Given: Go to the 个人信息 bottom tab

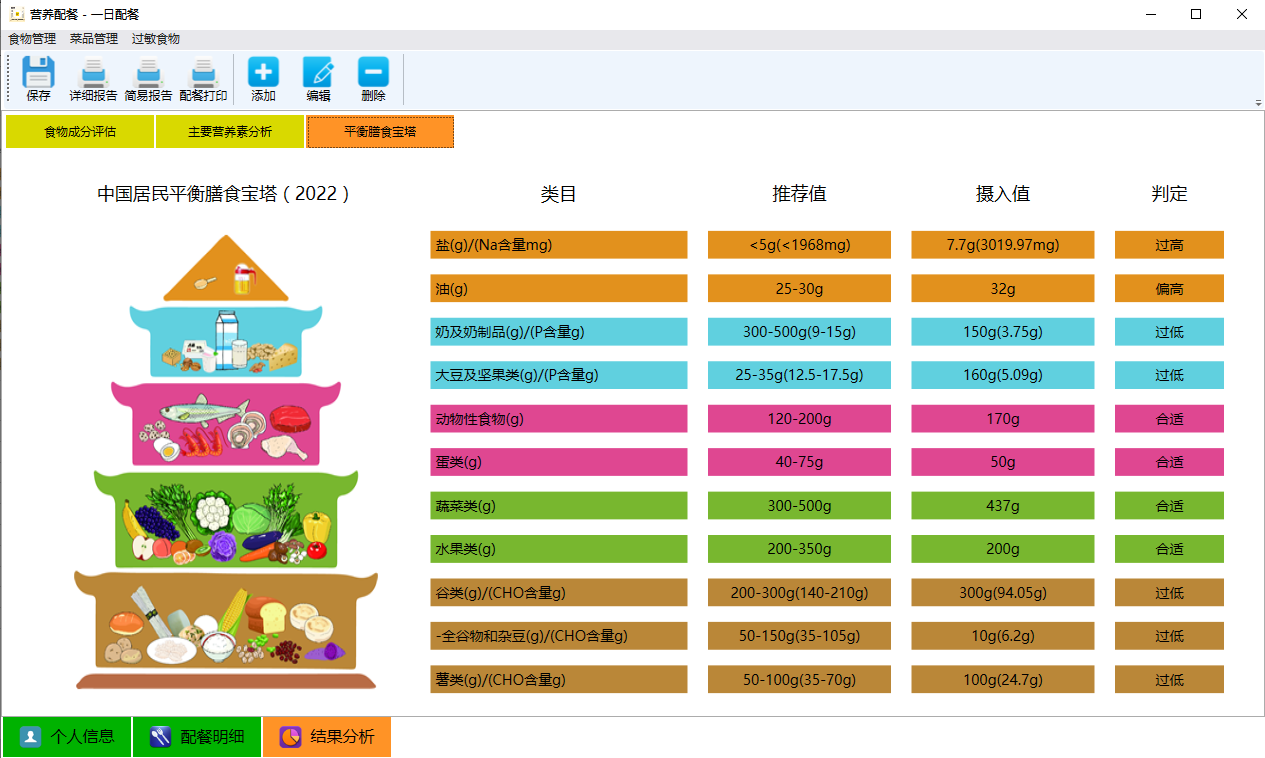Looking at the screenshot, I should click(x=67, y=737).
